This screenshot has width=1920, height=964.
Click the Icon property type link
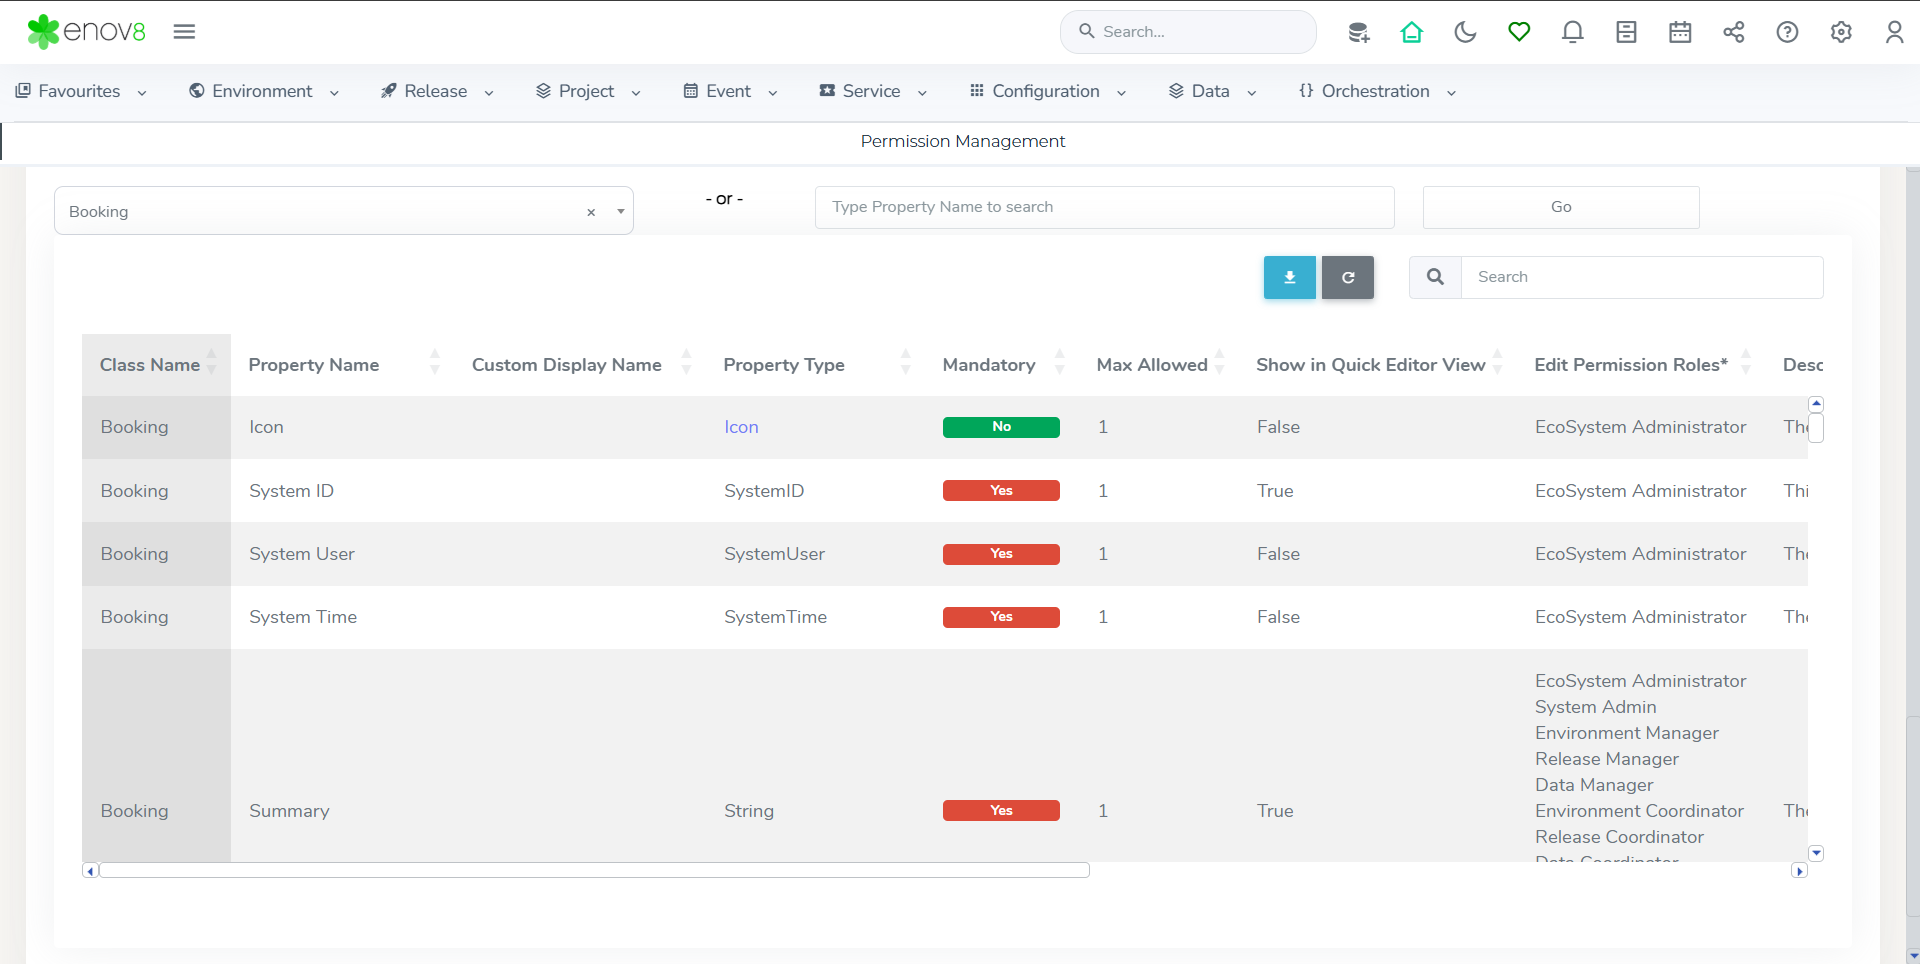point(741,427)
